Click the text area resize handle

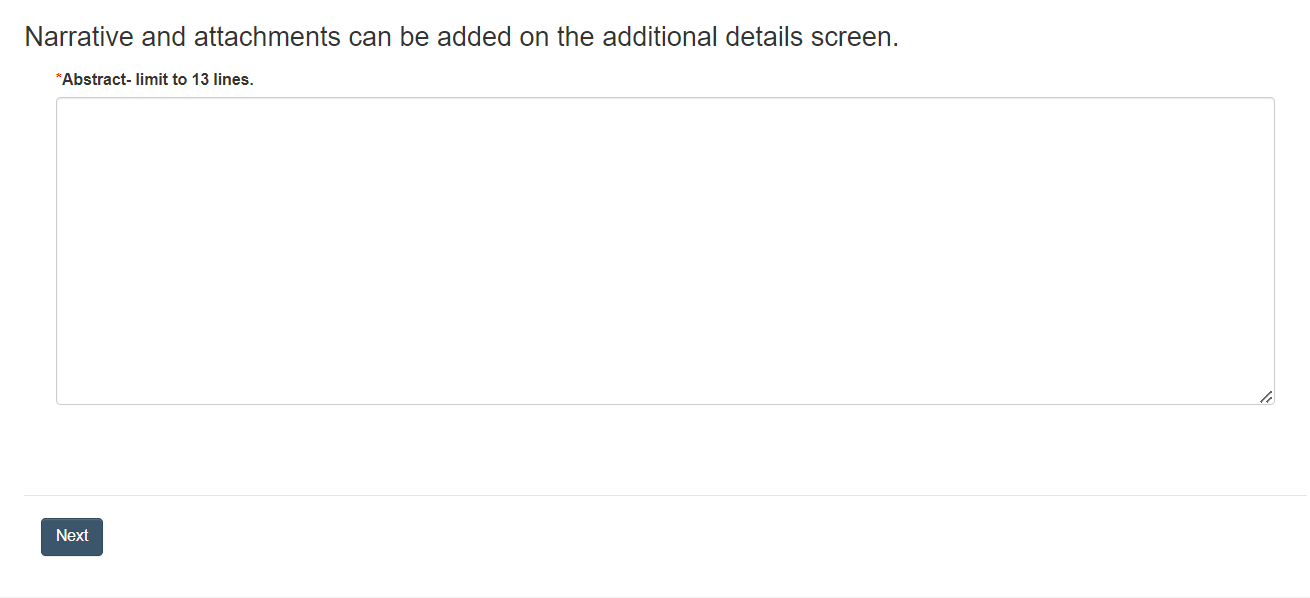point(1266,397)
